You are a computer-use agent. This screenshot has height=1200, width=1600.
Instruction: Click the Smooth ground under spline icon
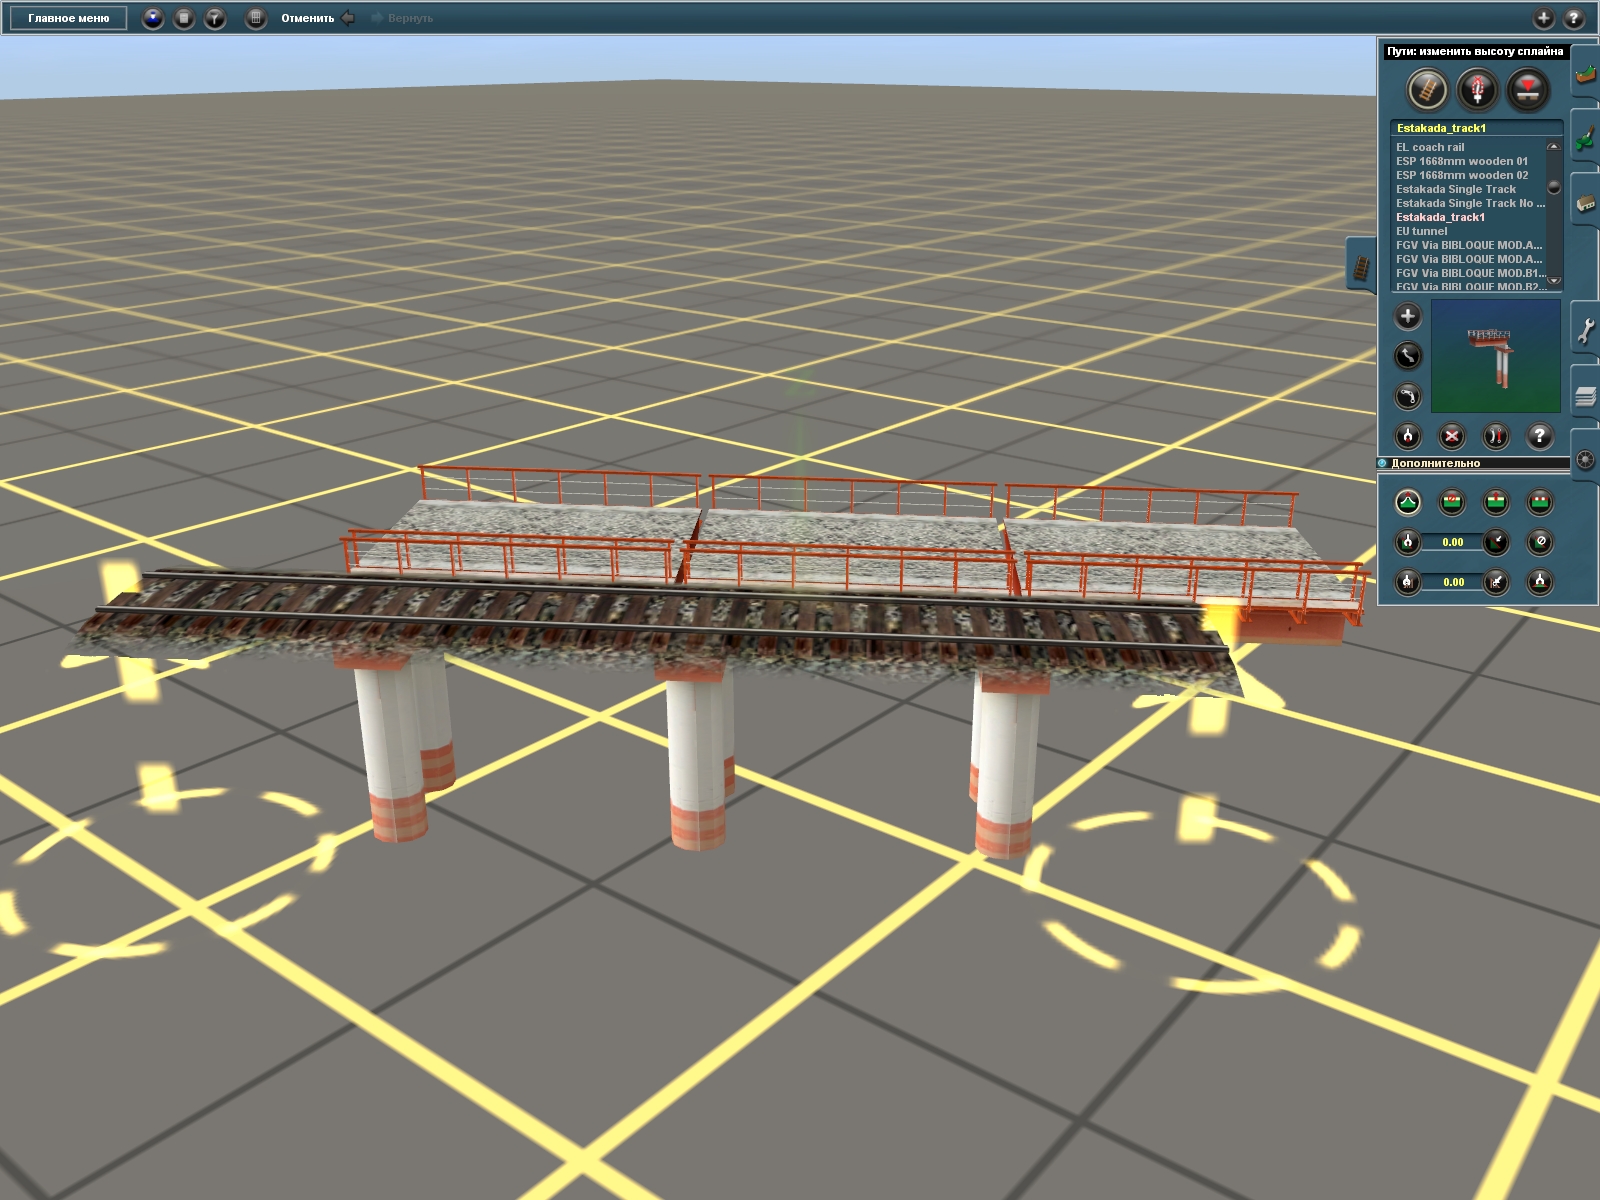pos(1540,581)
